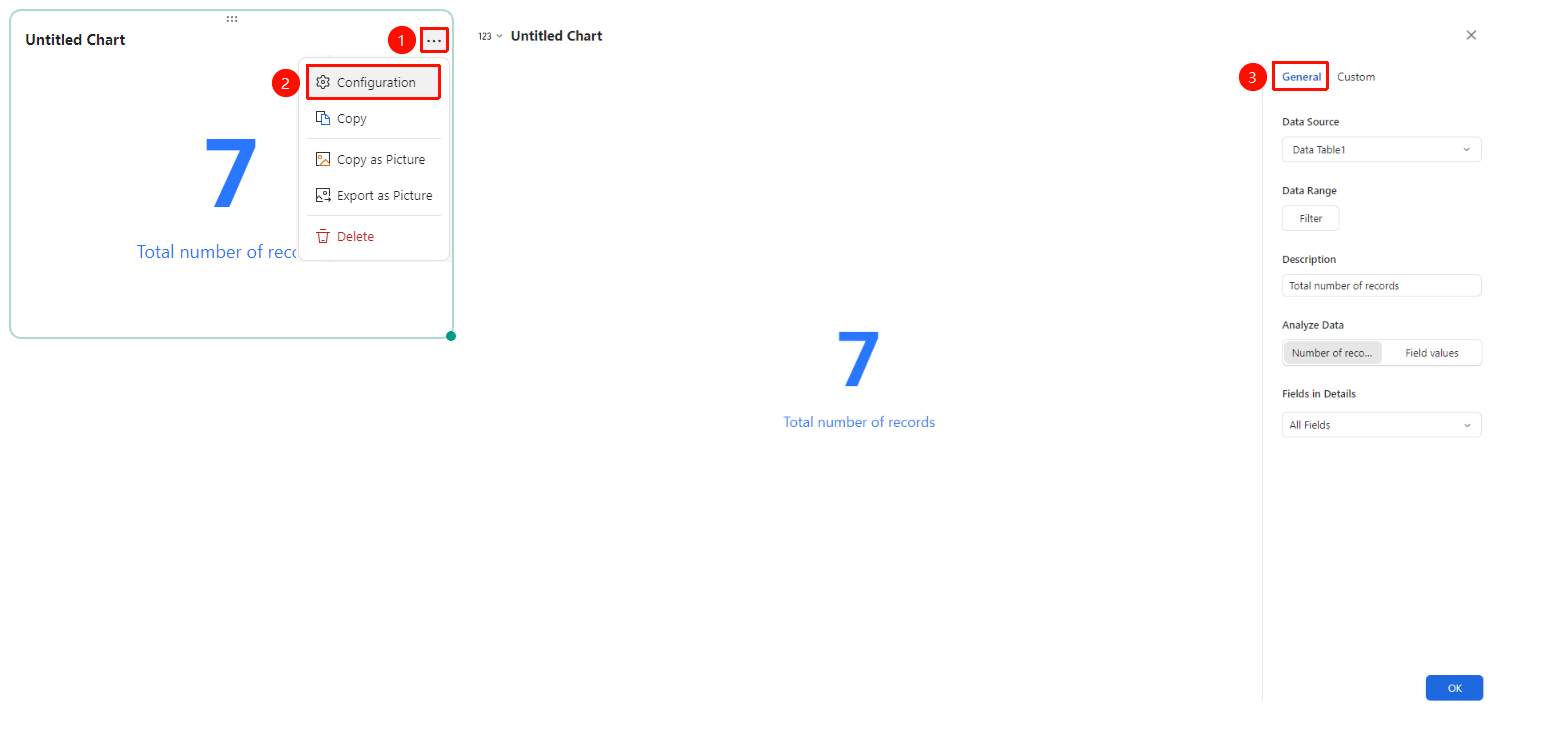Click the green resize dot on the card corner
1542x739 pixels.
coord(451,336)
